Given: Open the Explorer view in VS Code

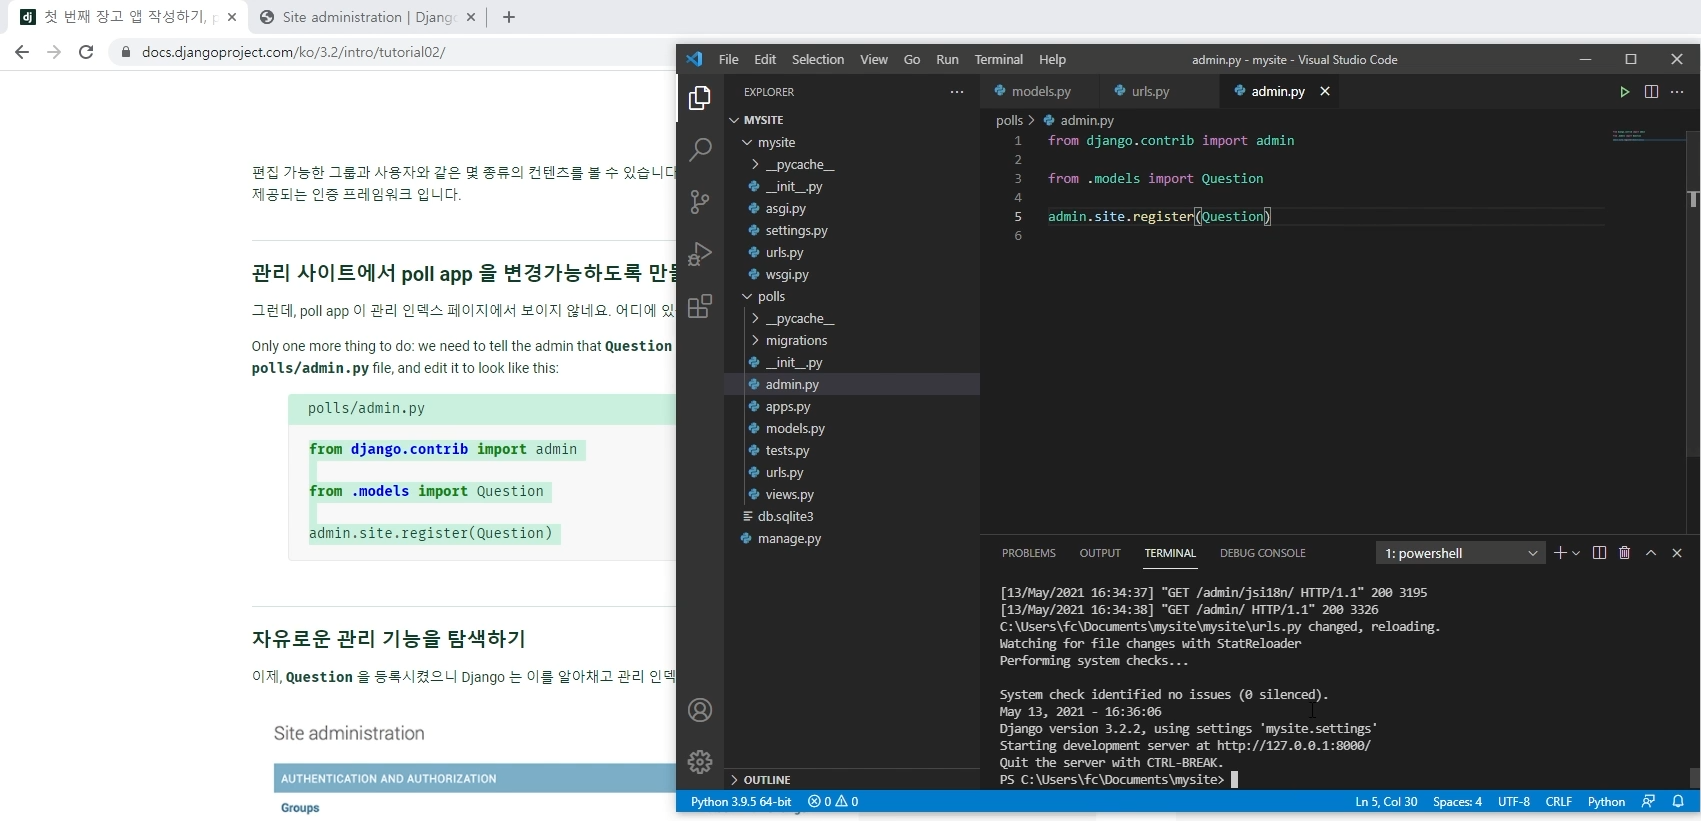Looking at the screenshot, I should tap(700, 98).
